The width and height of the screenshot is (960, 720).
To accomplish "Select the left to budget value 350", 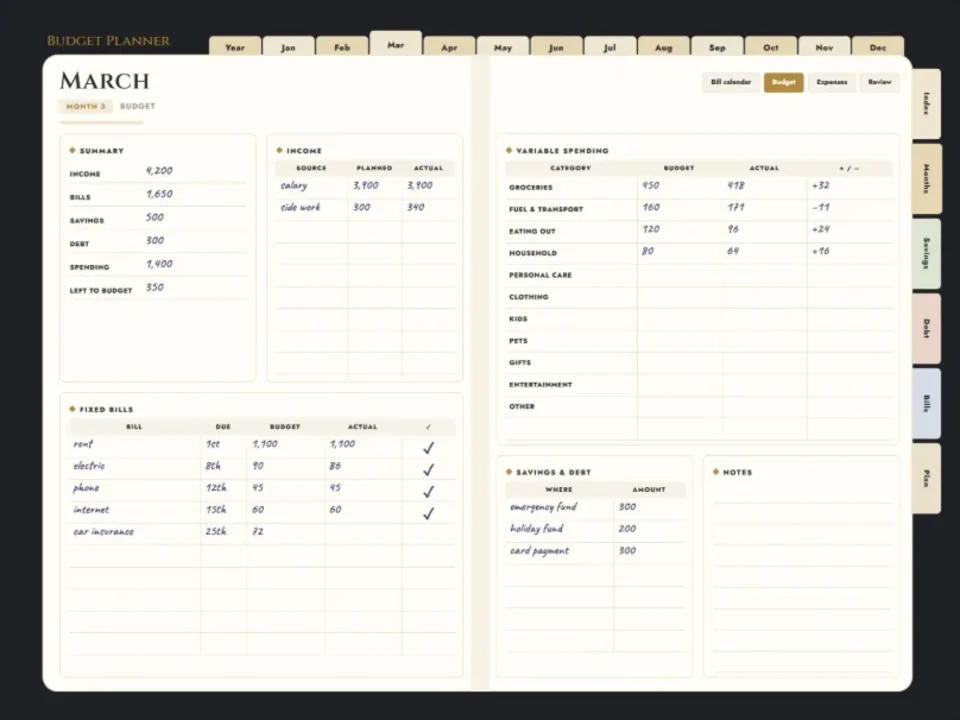I will 155,287.
